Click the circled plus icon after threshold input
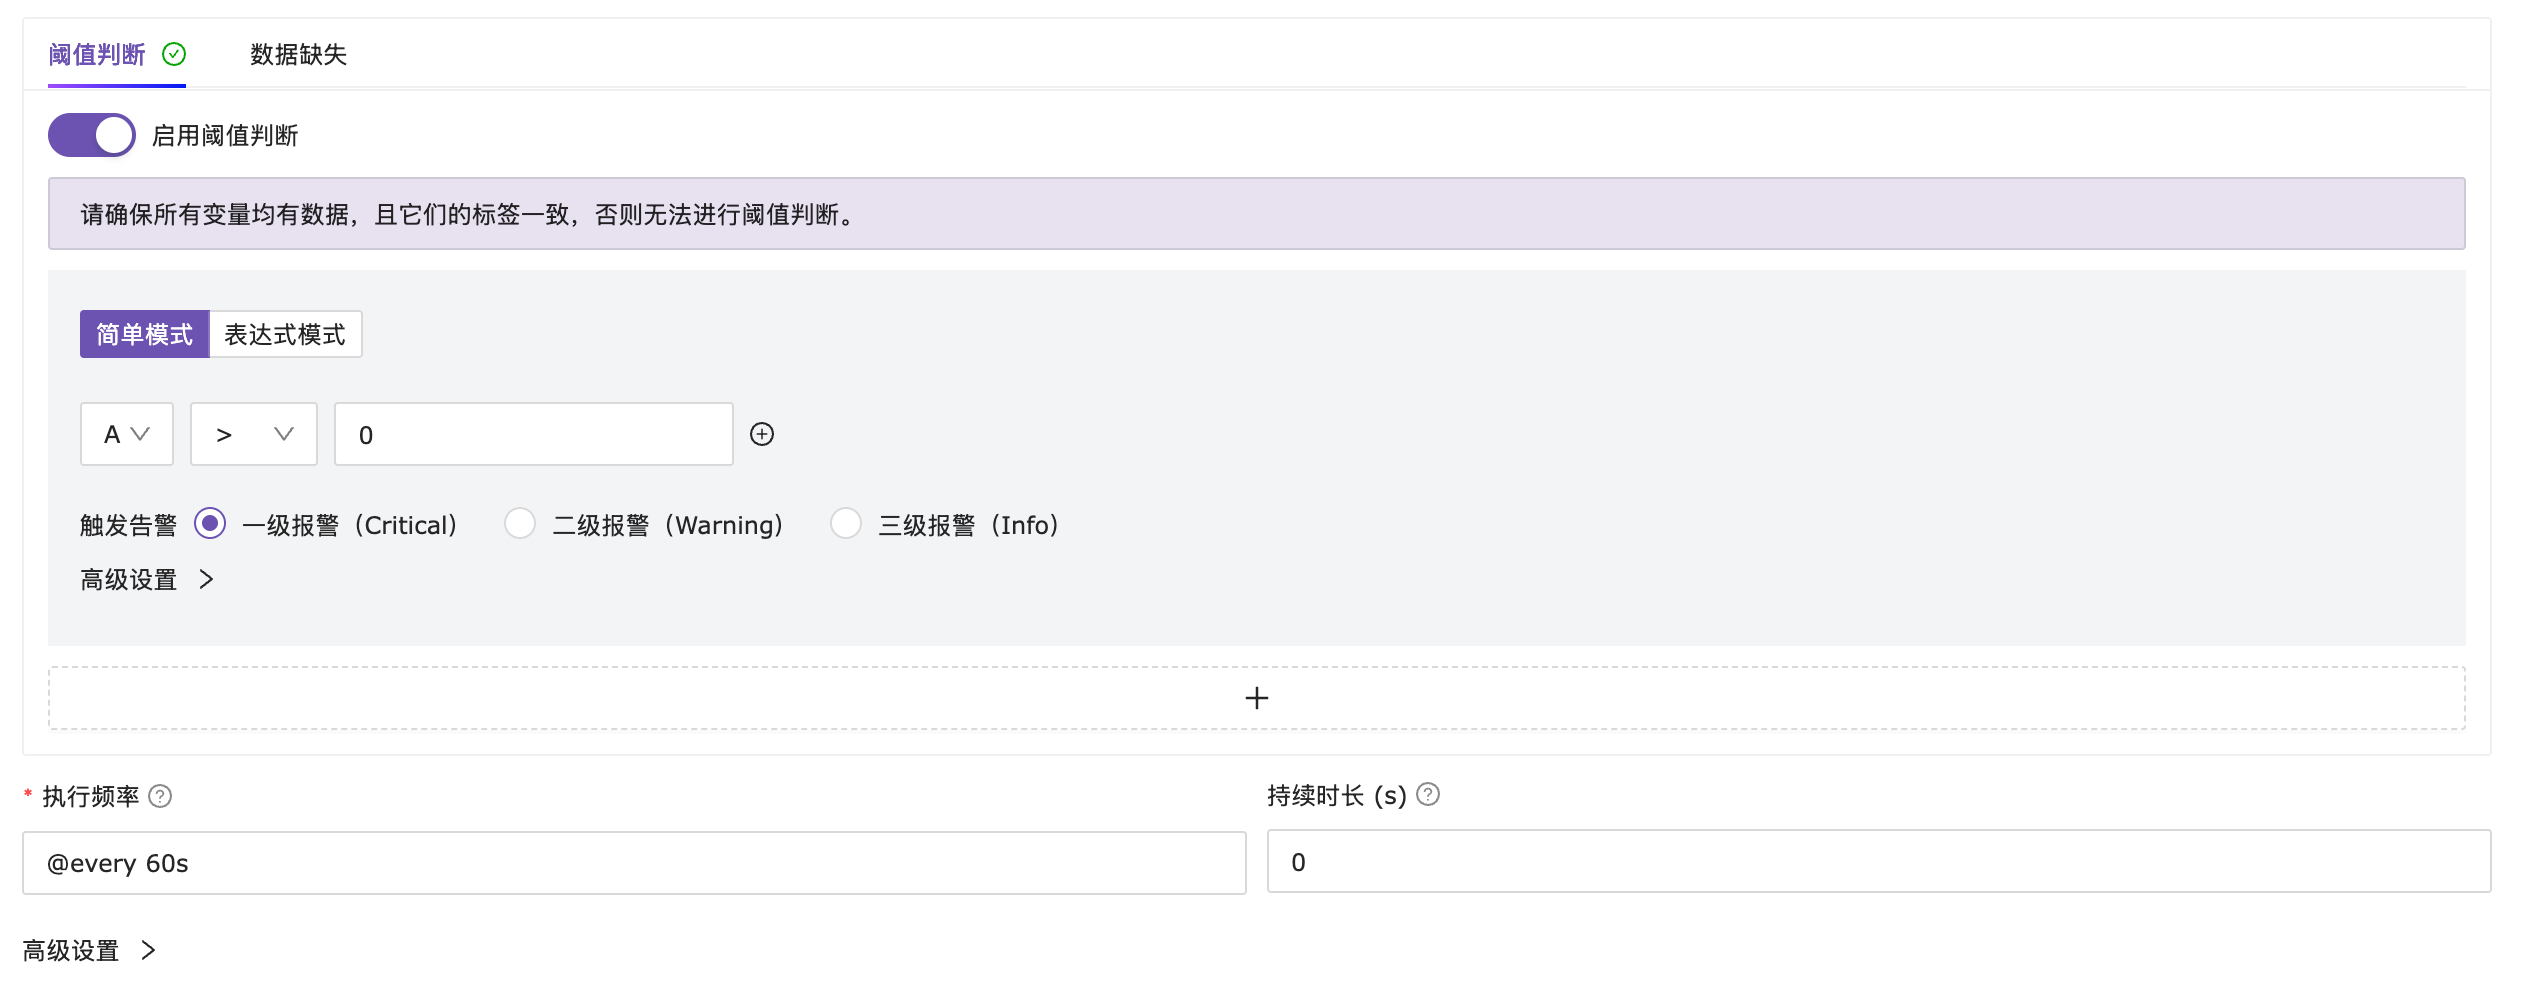 point(762,434)
